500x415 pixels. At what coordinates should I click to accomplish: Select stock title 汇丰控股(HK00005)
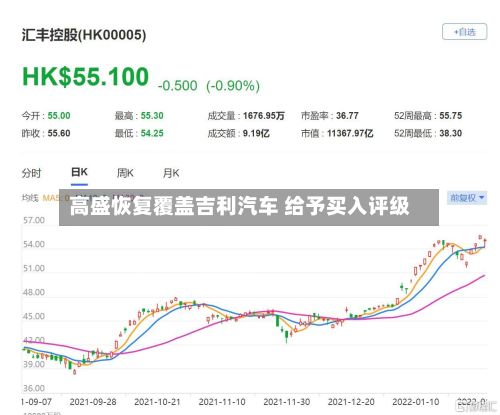pos(84,35)
